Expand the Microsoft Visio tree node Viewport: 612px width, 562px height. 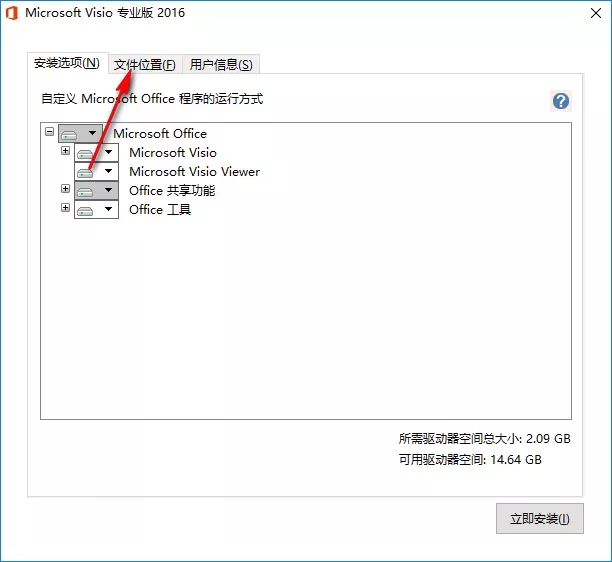[x=65, y=150]
